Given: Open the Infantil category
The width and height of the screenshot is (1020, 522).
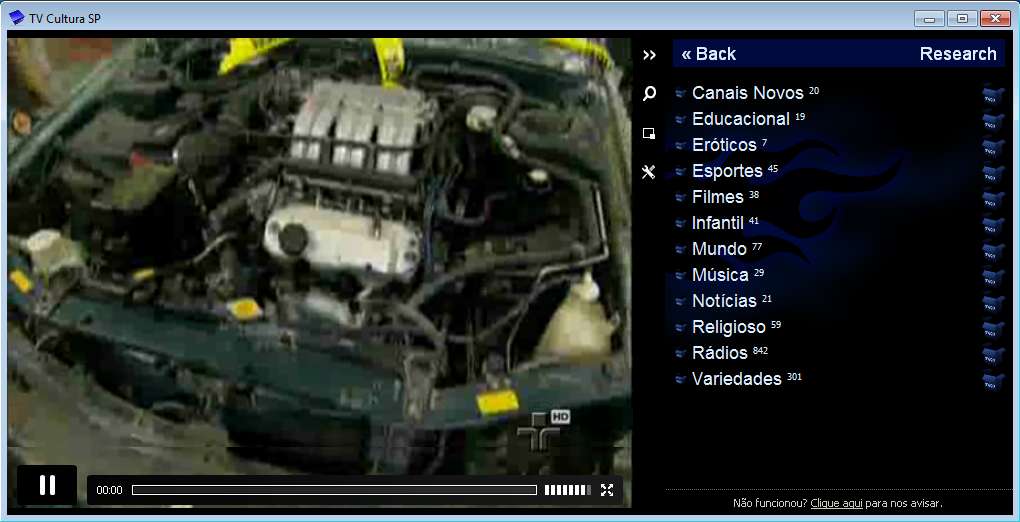Looking at the screenshot, I should [x=718, y=223].
